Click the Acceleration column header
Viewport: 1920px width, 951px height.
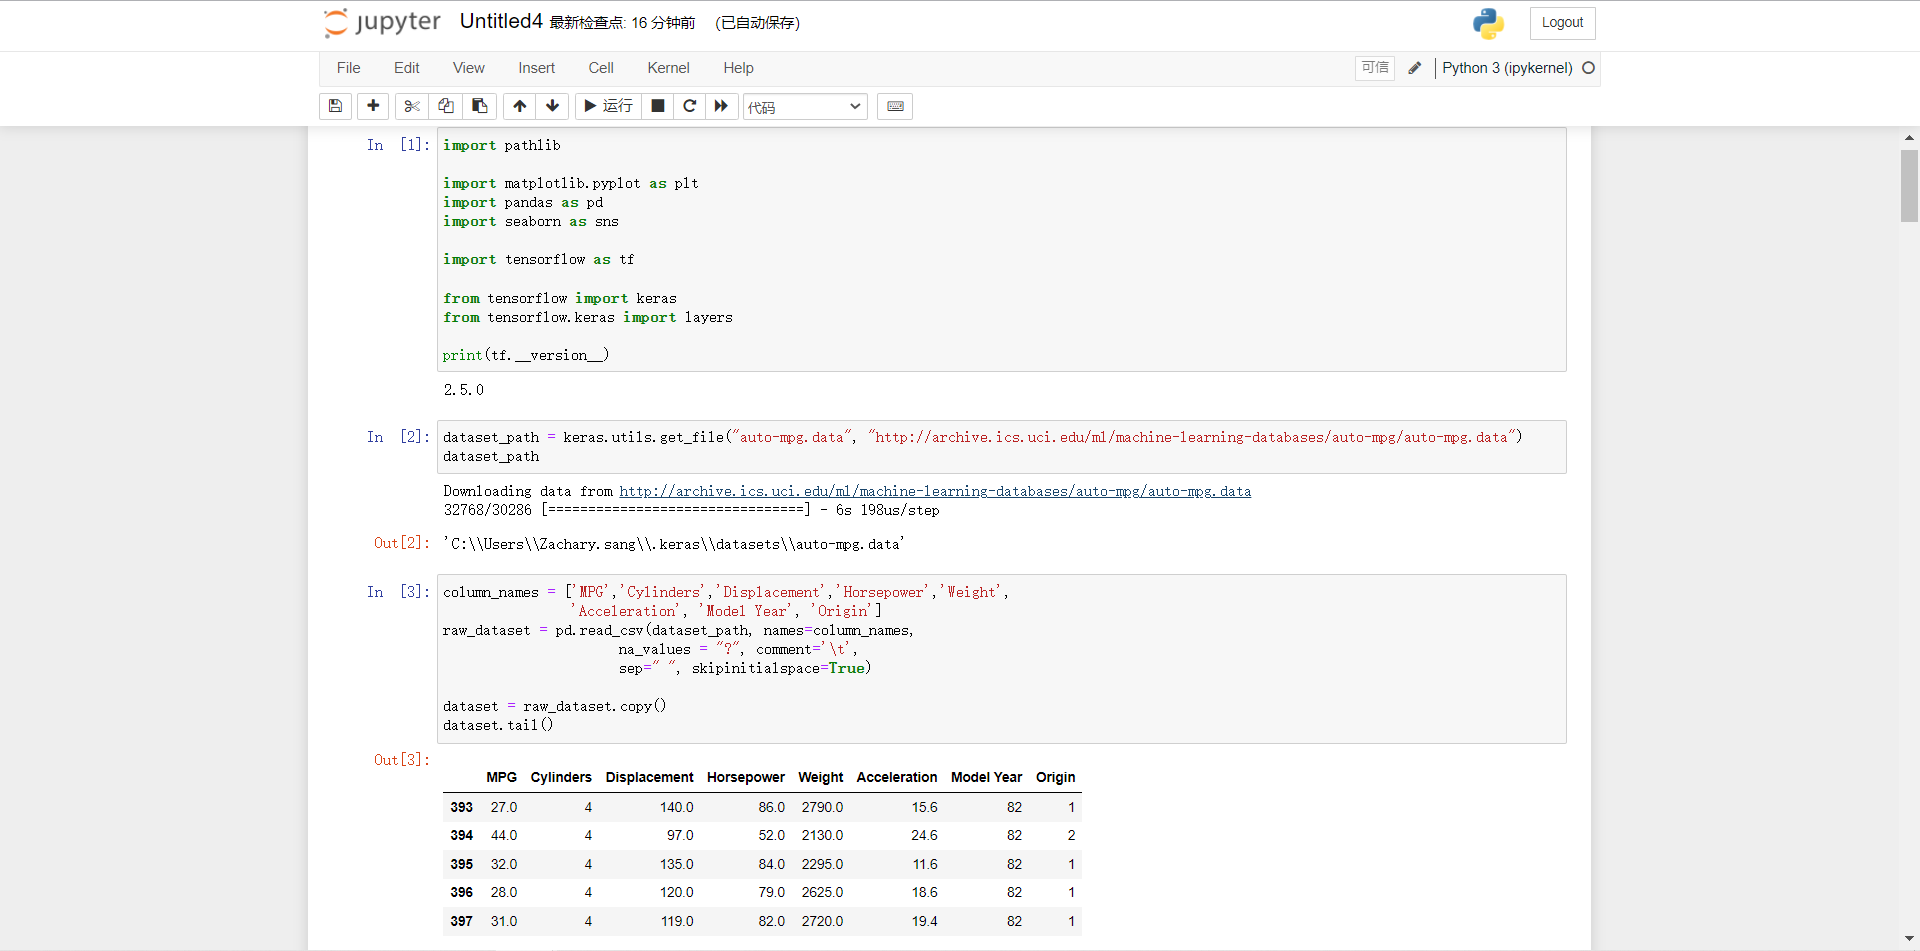pos(897,777)
